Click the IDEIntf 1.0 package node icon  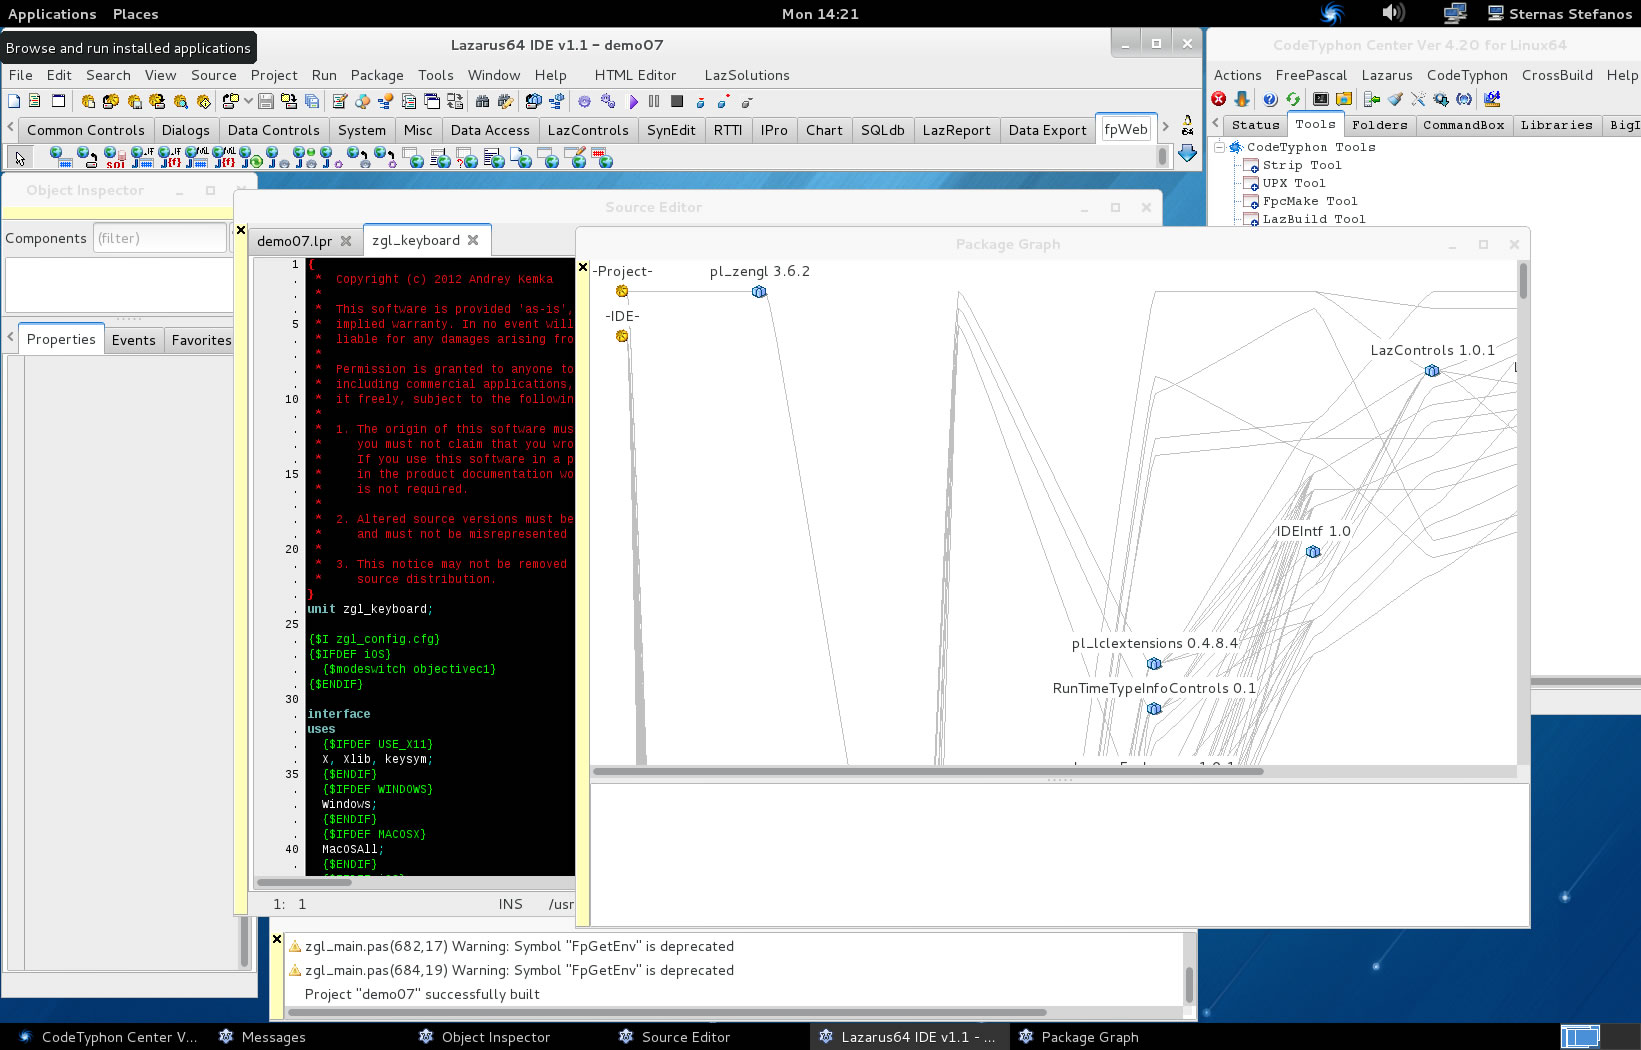tap(1313, 551)
